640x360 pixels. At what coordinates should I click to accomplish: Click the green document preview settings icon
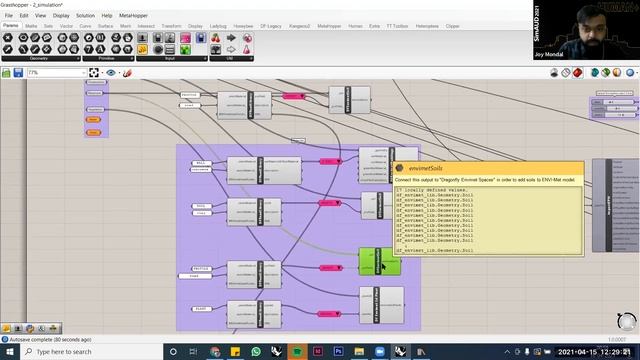pyautogui.click(x=606, y=73)
